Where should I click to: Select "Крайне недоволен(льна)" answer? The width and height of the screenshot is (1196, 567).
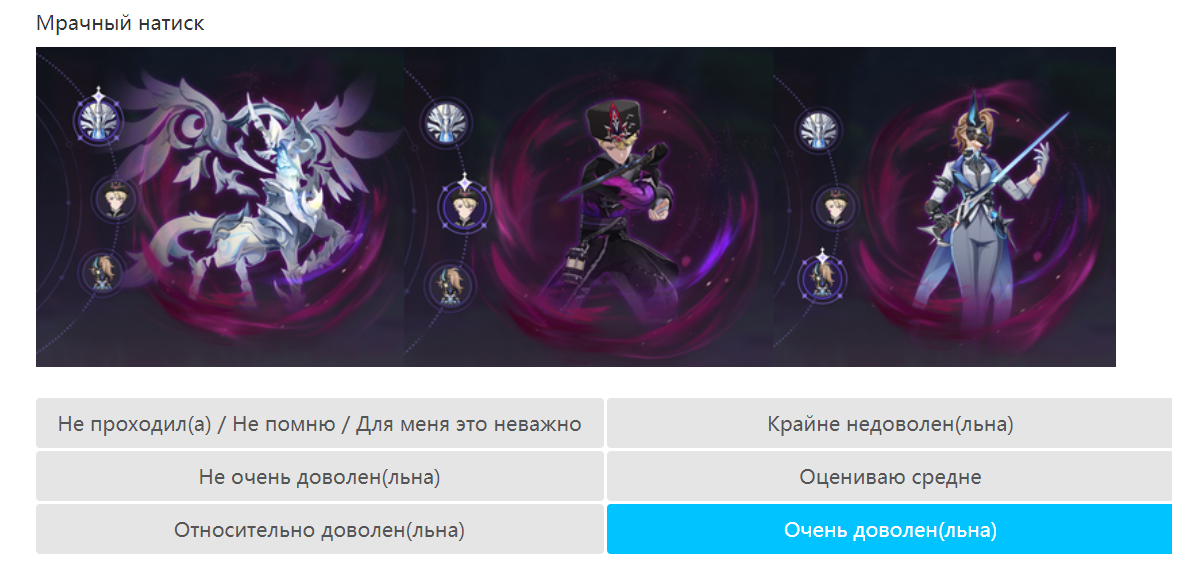[889, 423]
